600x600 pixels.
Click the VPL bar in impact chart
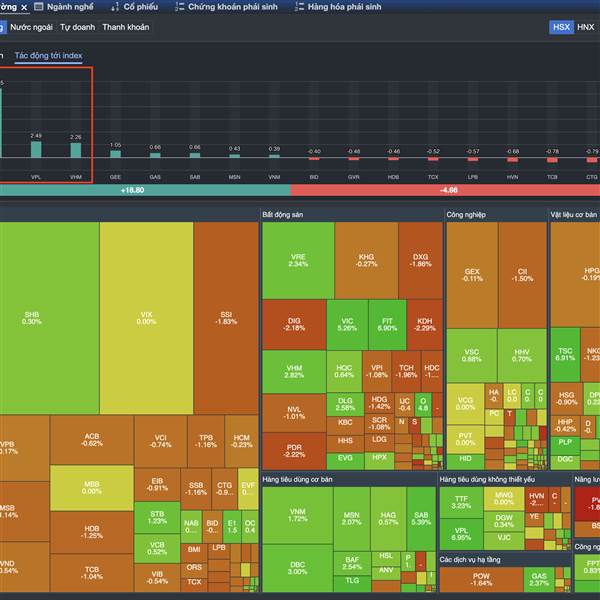[x=36, y=149]
